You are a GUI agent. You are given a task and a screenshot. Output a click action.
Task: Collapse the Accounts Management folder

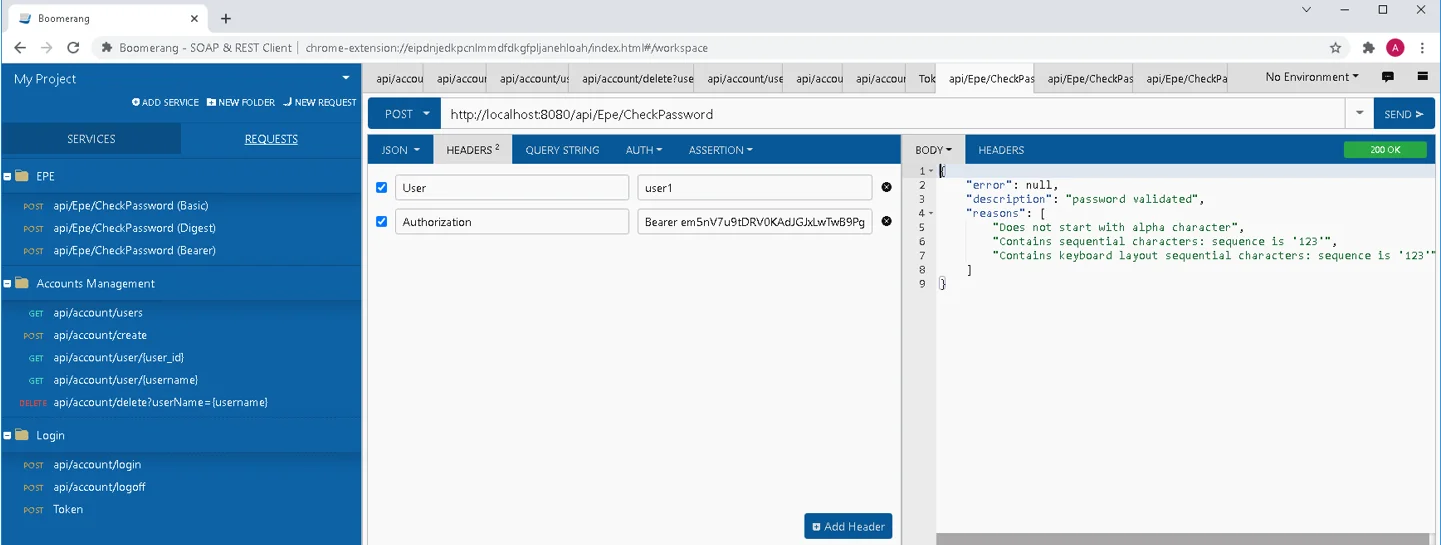click(7, 284)
